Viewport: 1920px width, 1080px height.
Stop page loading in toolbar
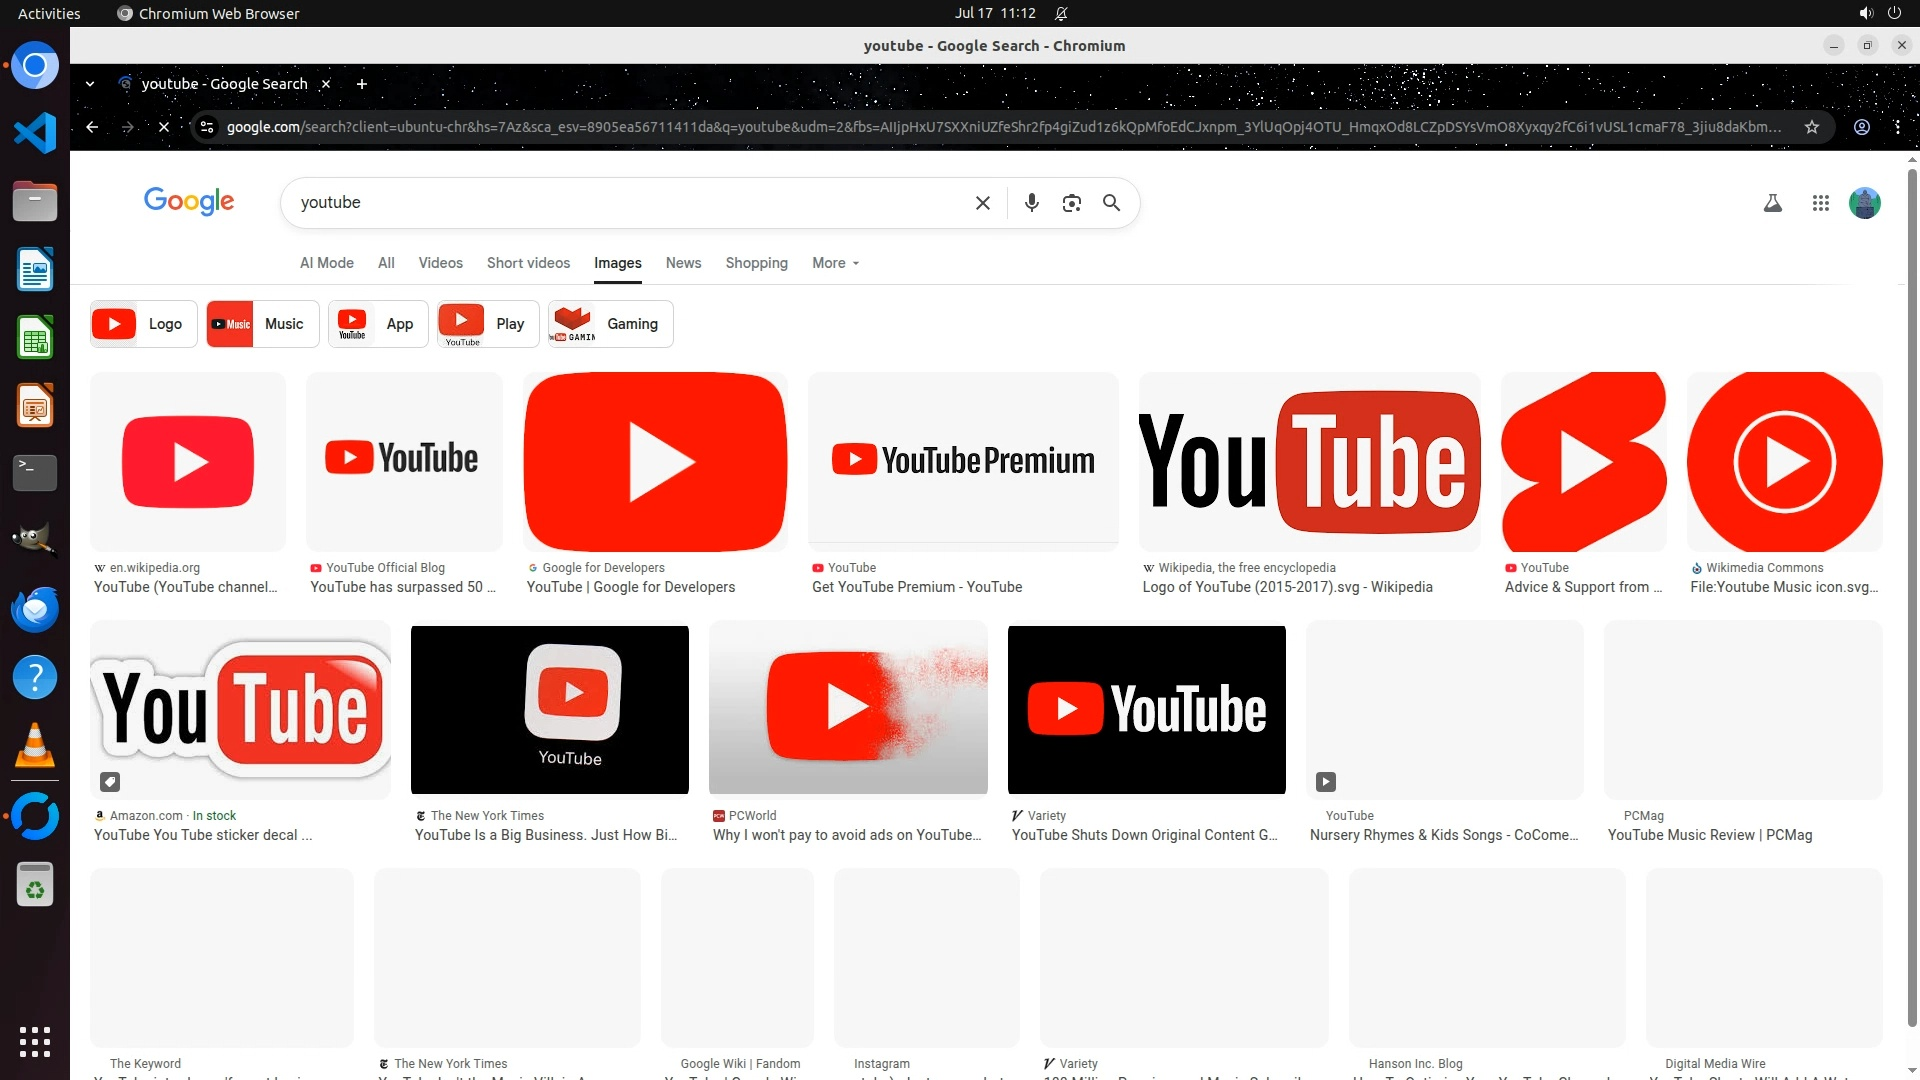pyautogui.click(x=164, y=127)
